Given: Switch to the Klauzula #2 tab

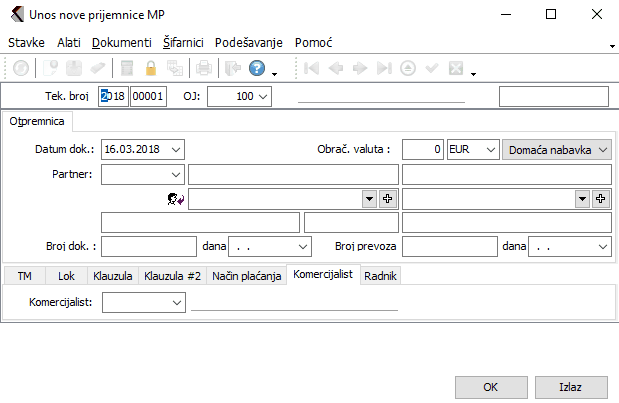Looking at the screenshot, I should pyautogui.click(x=171, y=275).
